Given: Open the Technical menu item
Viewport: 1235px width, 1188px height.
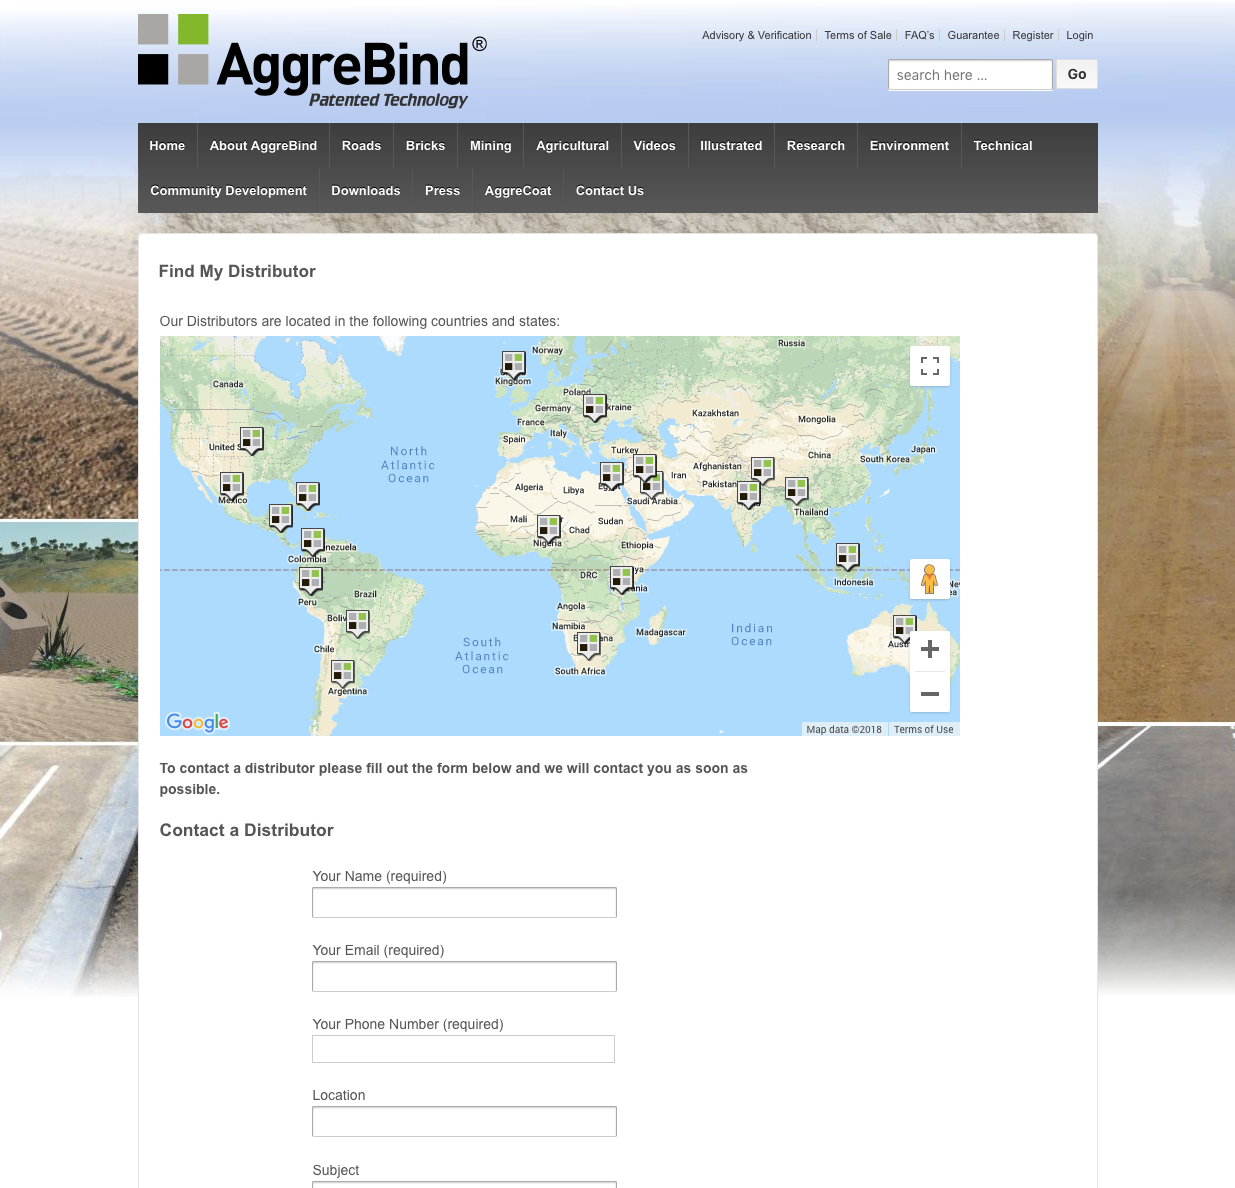Looking at the screenshot, I should click(1003, 146).
